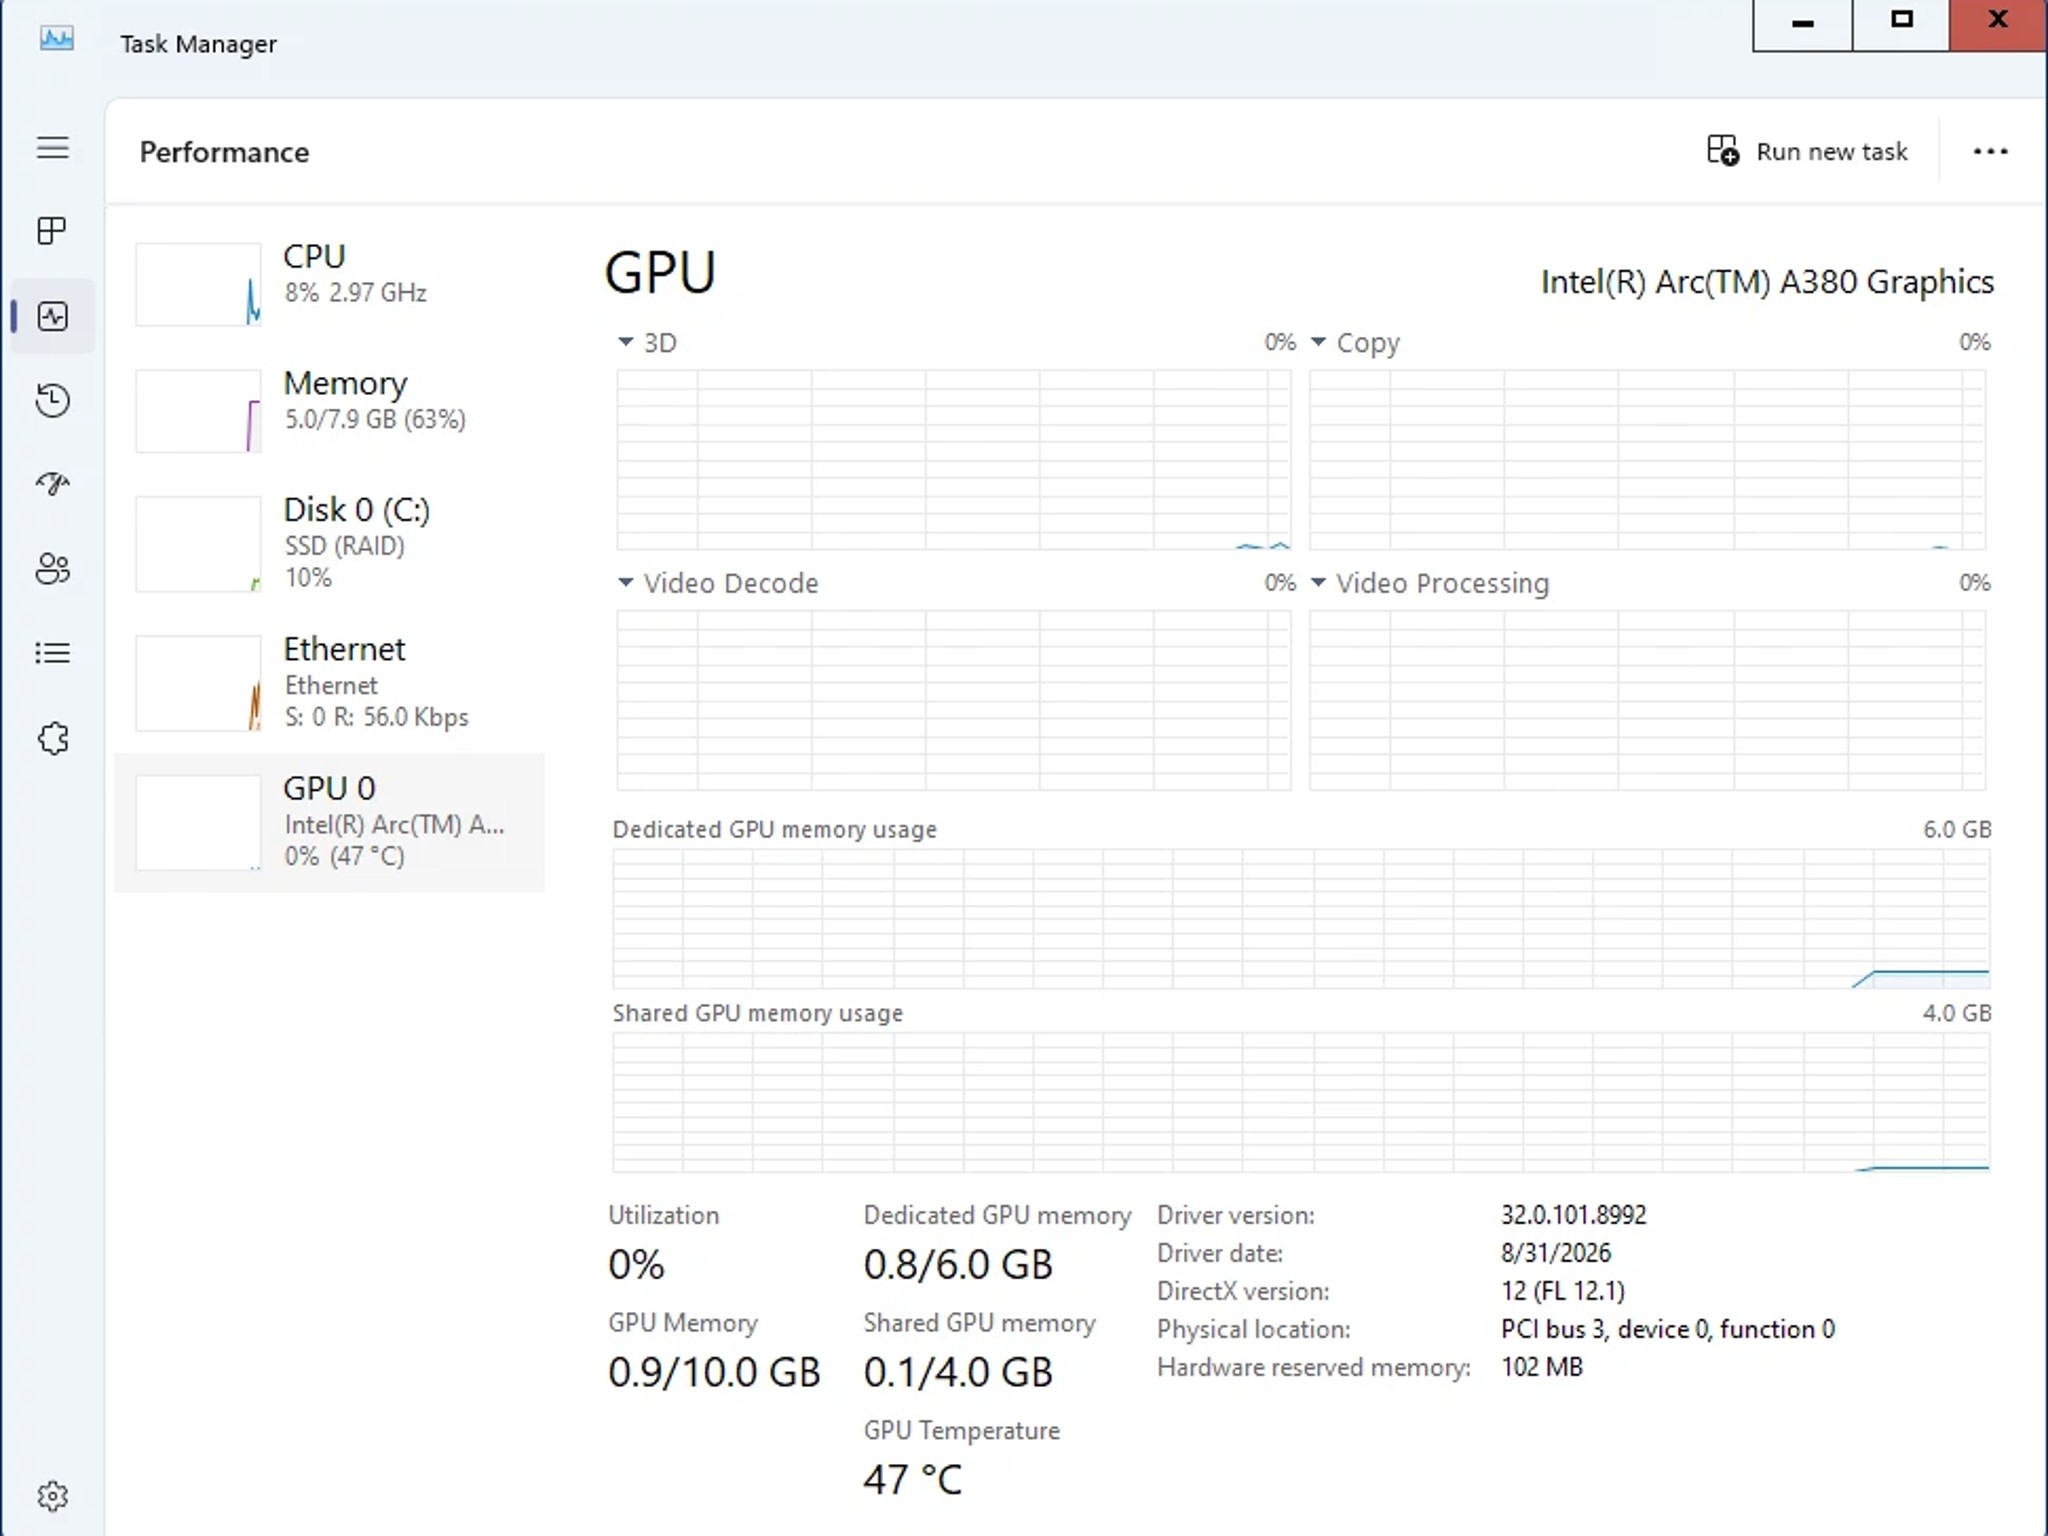
Task: Click hardware reserved memory 102 MB
Action: pyautogui.click(x=1542, y=1367)
